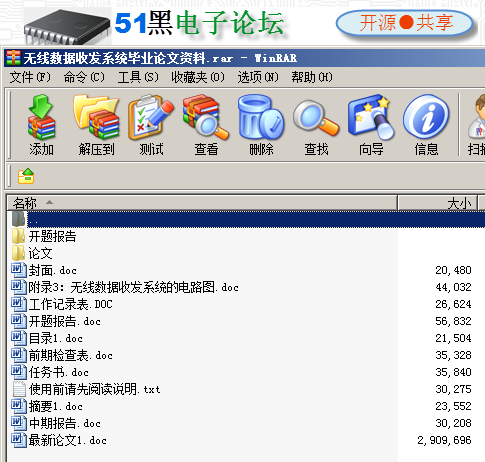Click the Word icon beside 中期报告.doc
Screen dimensions: 485x462
[19, 423]
